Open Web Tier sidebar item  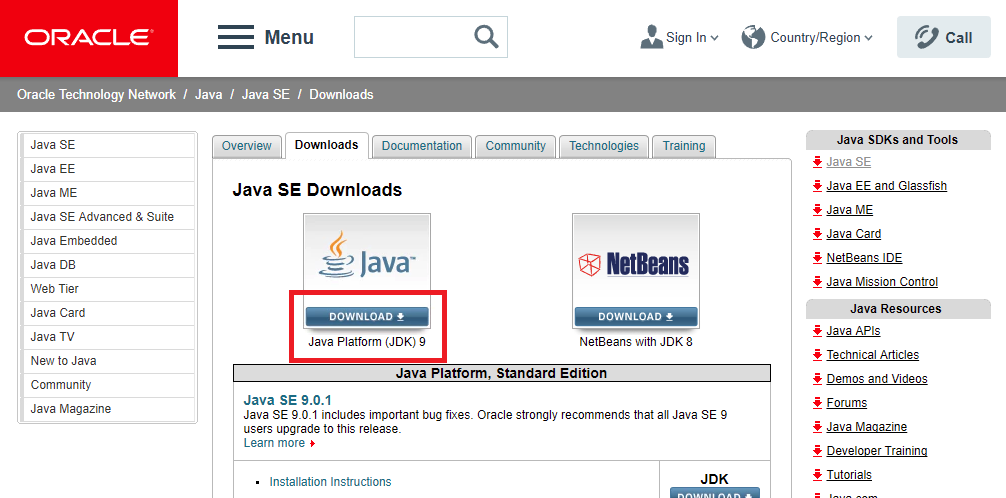pyautogui.click(x=108, y=289)
